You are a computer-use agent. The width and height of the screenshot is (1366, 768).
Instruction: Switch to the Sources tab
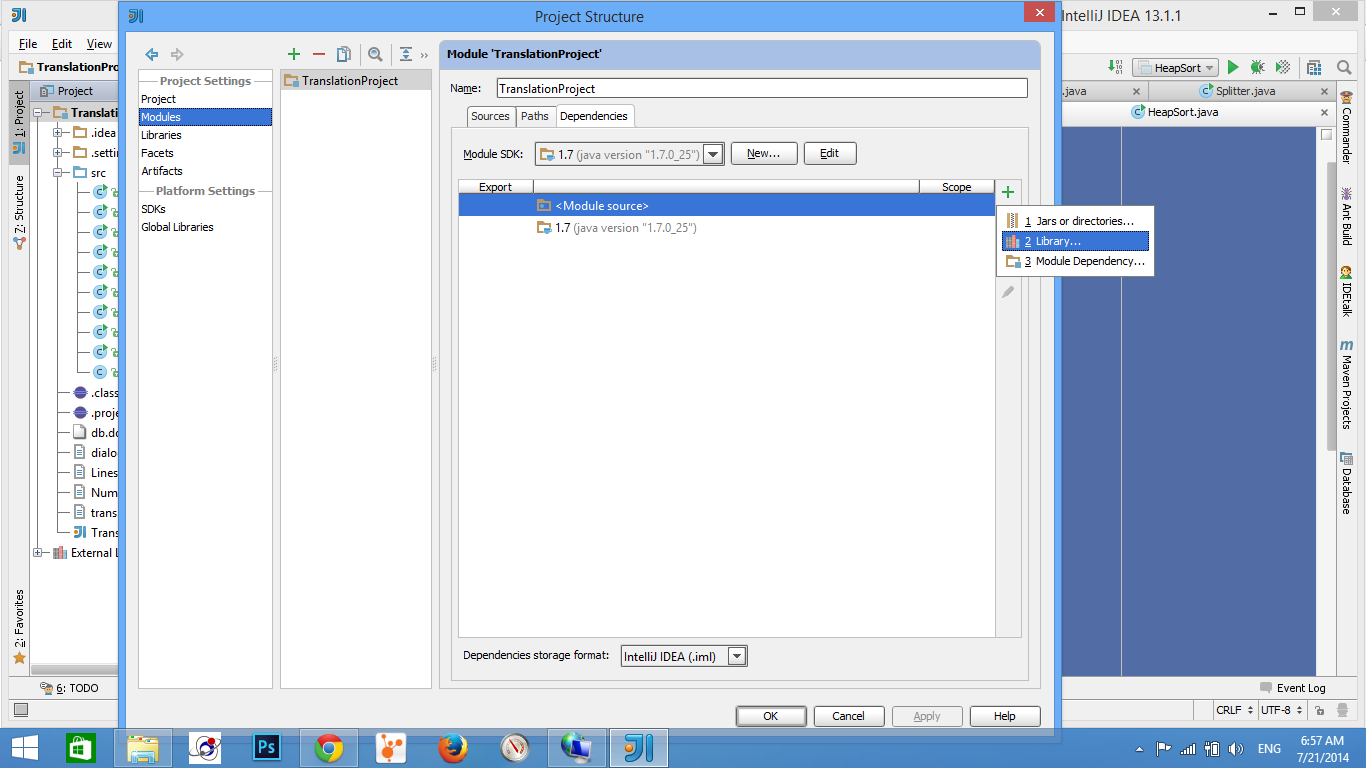pos(490,116)
